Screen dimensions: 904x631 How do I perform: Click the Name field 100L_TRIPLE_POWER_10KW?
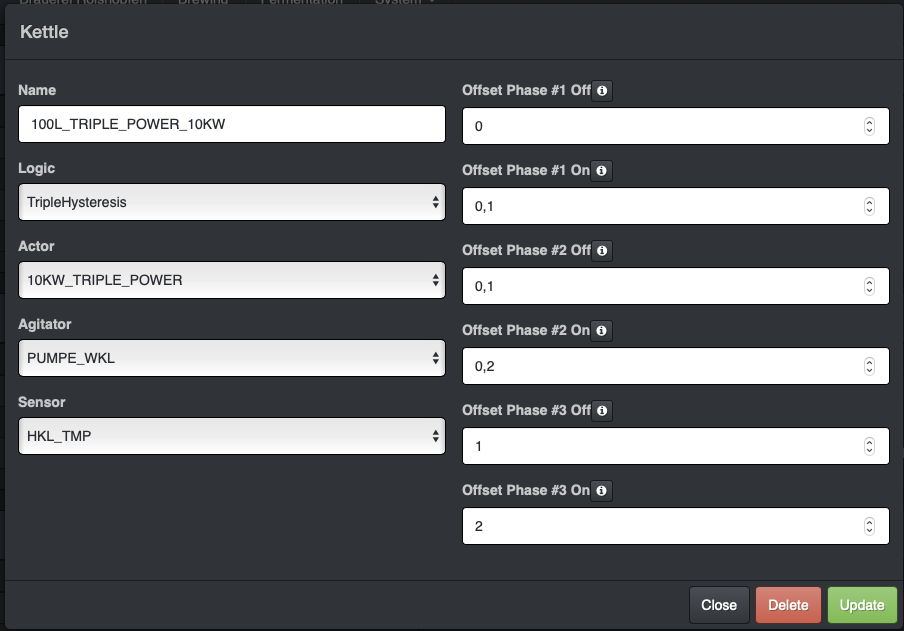(232, 124)
